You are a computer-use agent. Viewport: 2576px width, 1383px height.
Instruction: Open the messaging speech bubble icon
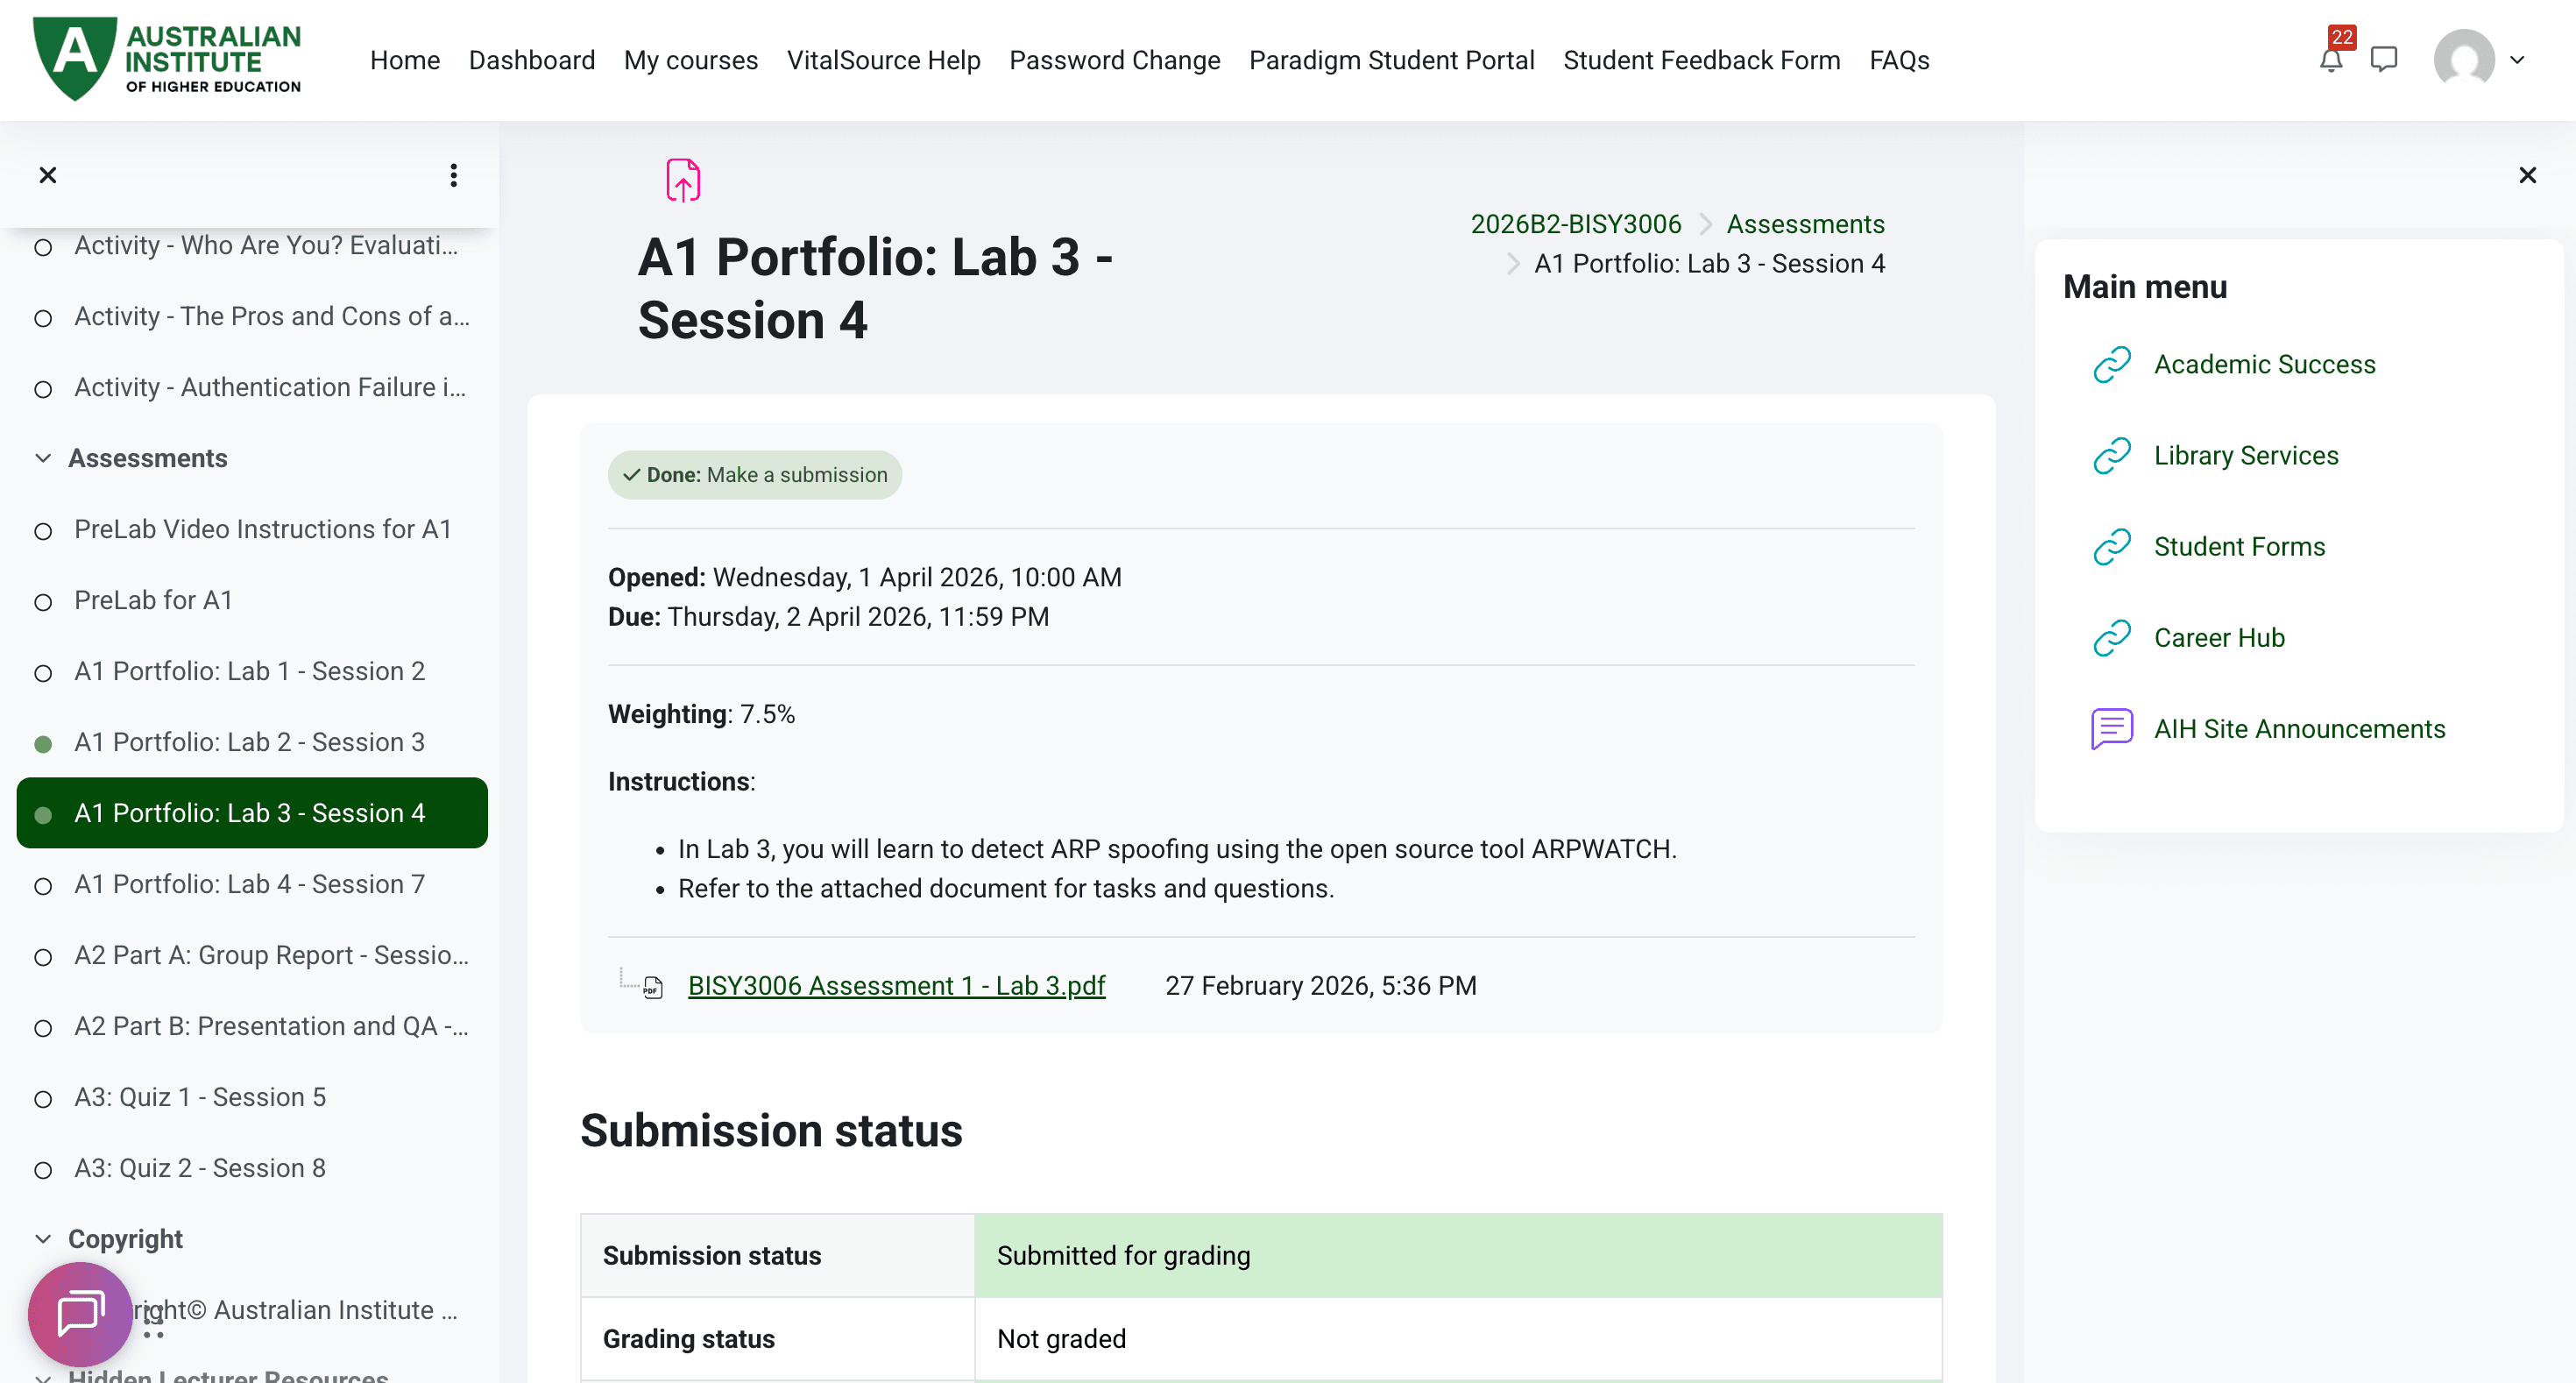pyautogui.click(x=2384, y=60)
